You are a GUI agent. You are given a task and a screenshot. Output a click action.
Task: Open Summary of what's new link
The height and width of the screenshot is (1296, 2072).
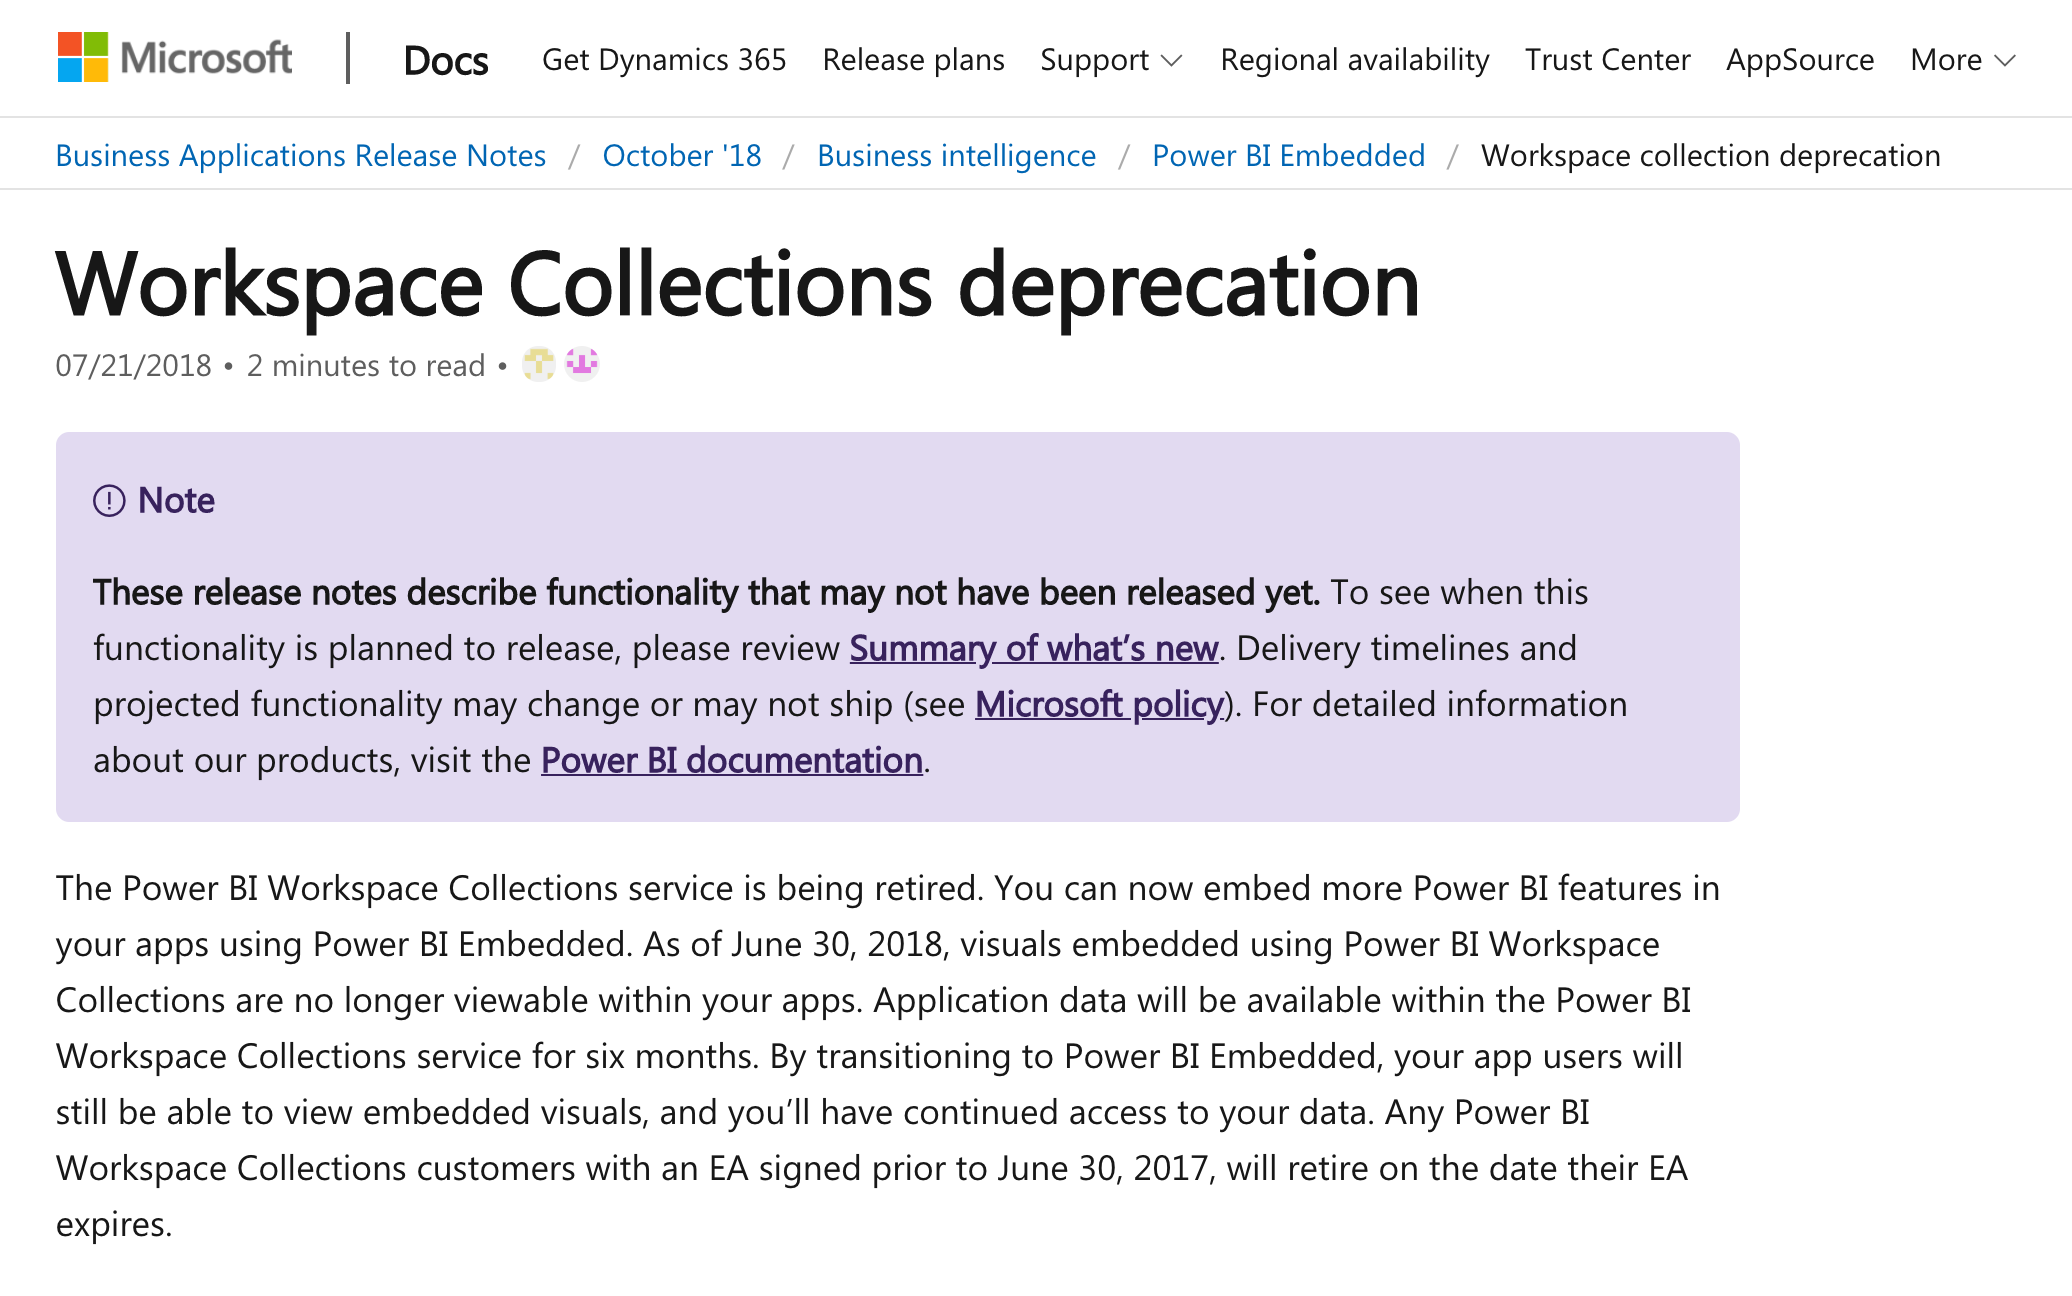[x=1034, y=648]
